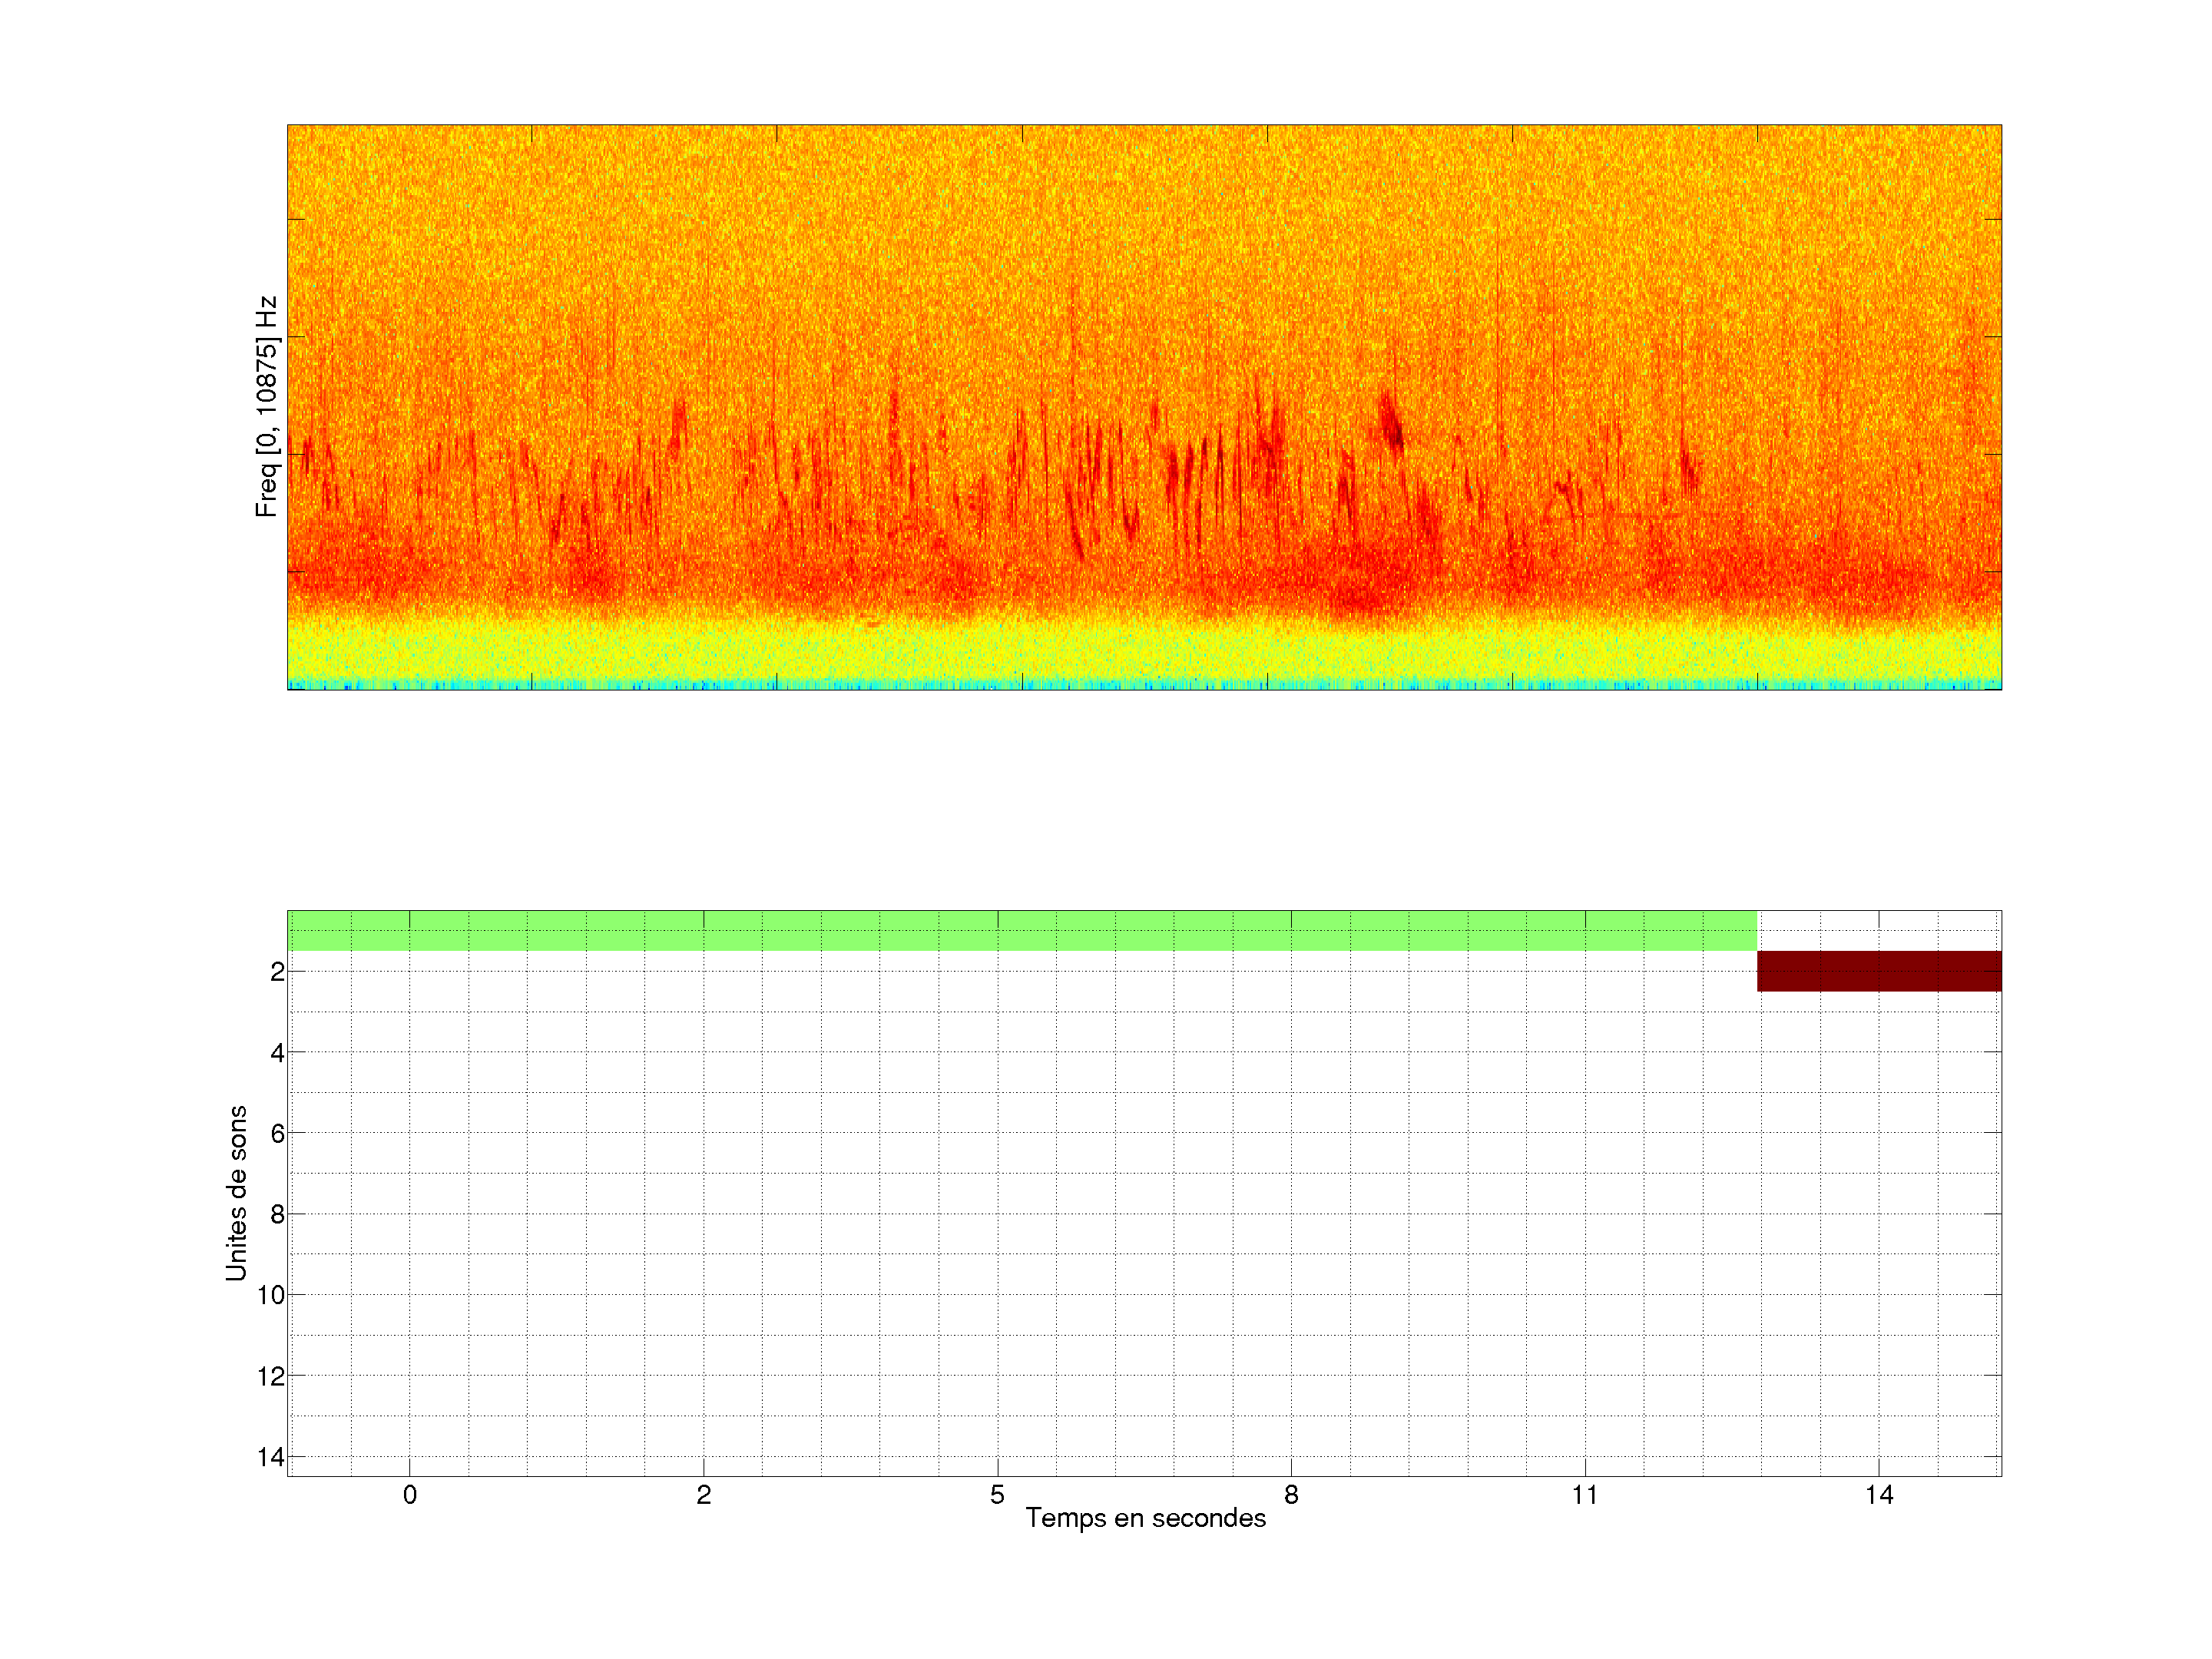Click the dark red bar for sound unit 2
Screen dimensions: 2212x1659
[x=1878, y=971]
